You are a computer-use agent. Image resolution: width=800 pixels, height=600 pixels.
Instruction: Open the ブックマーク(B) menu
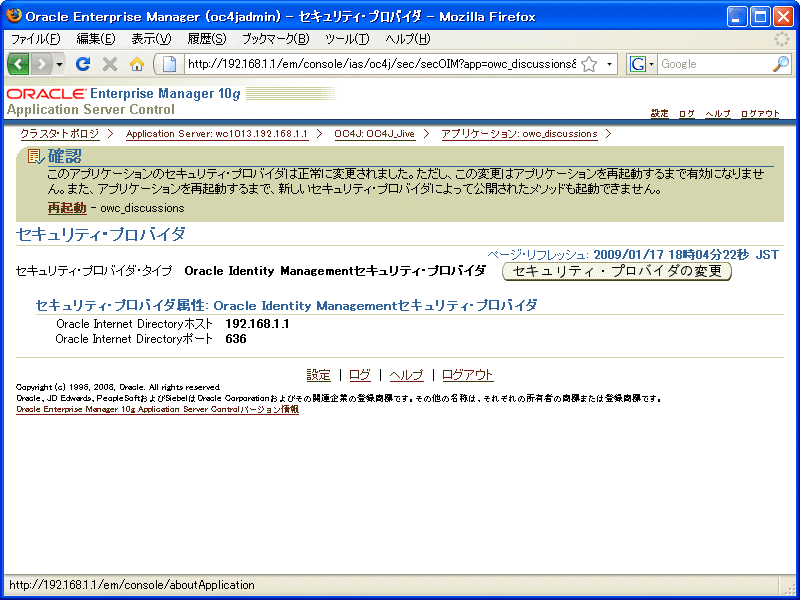(276, 39)
